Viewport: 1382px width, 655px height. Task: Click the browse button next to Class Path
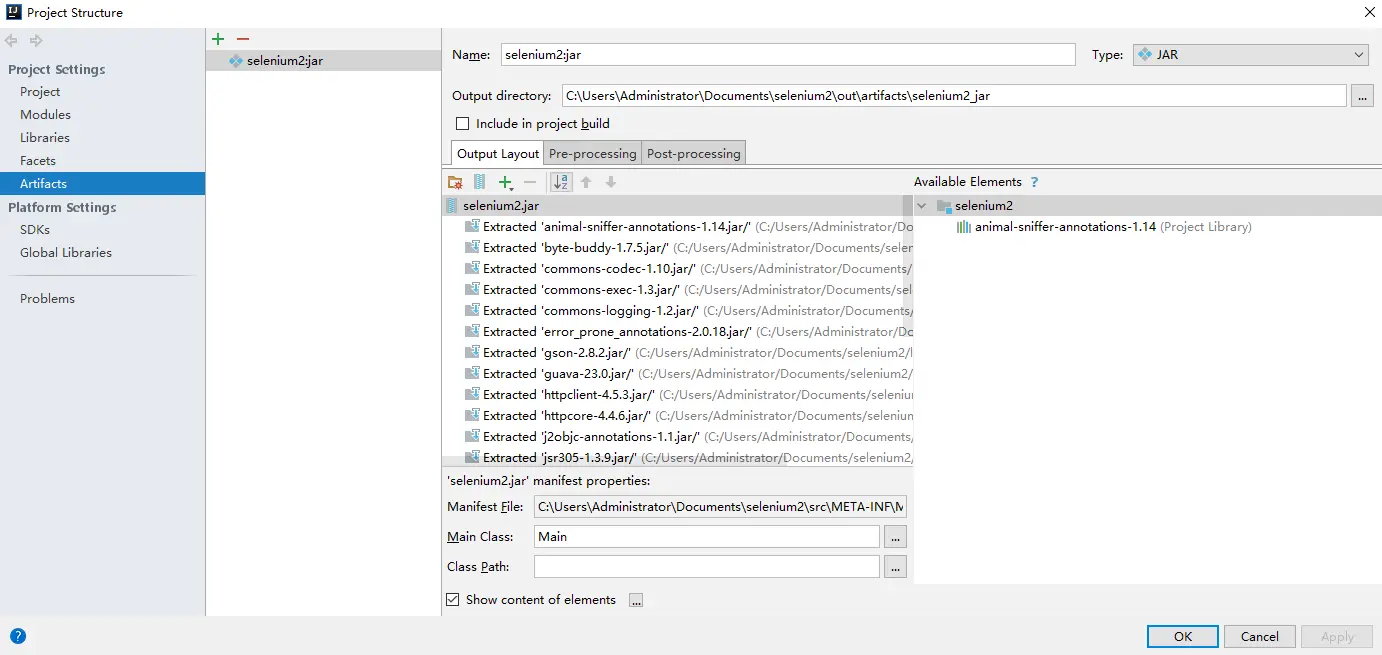click(x=895, y=567)
